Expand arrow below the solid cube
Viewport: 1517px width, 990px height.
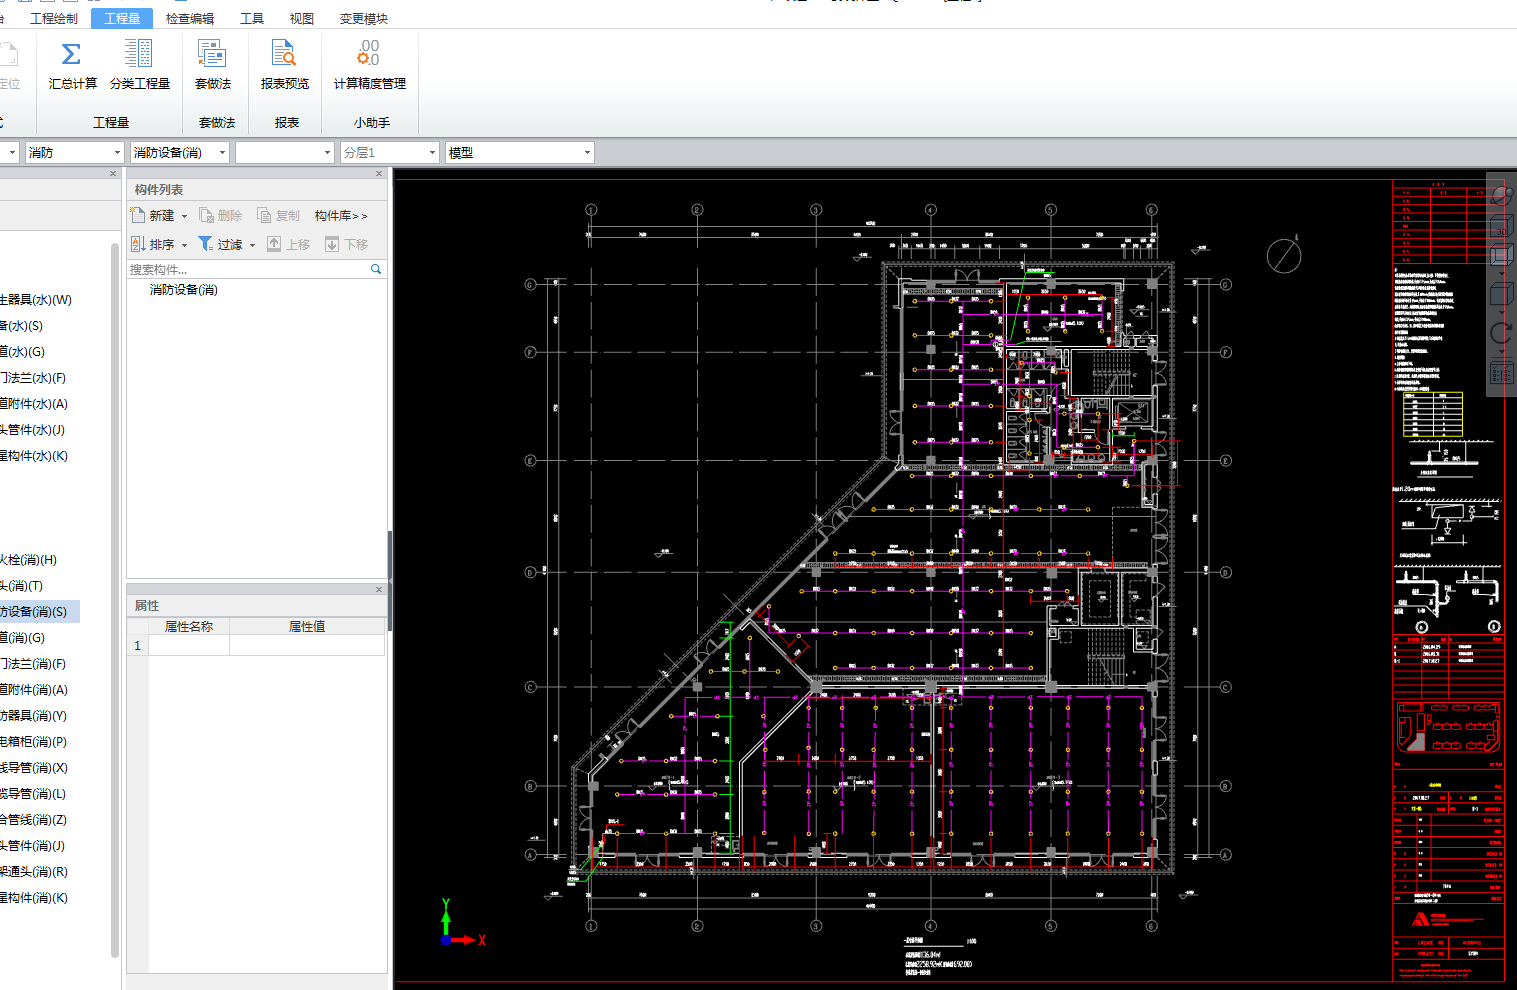tap(1502, 310)
